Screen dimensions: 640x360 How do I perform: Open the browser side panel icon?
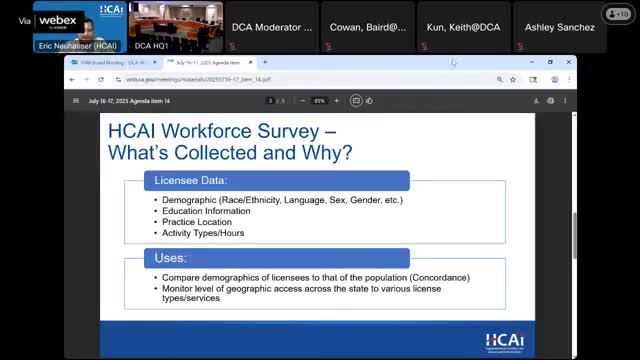[x=533, y=80]
